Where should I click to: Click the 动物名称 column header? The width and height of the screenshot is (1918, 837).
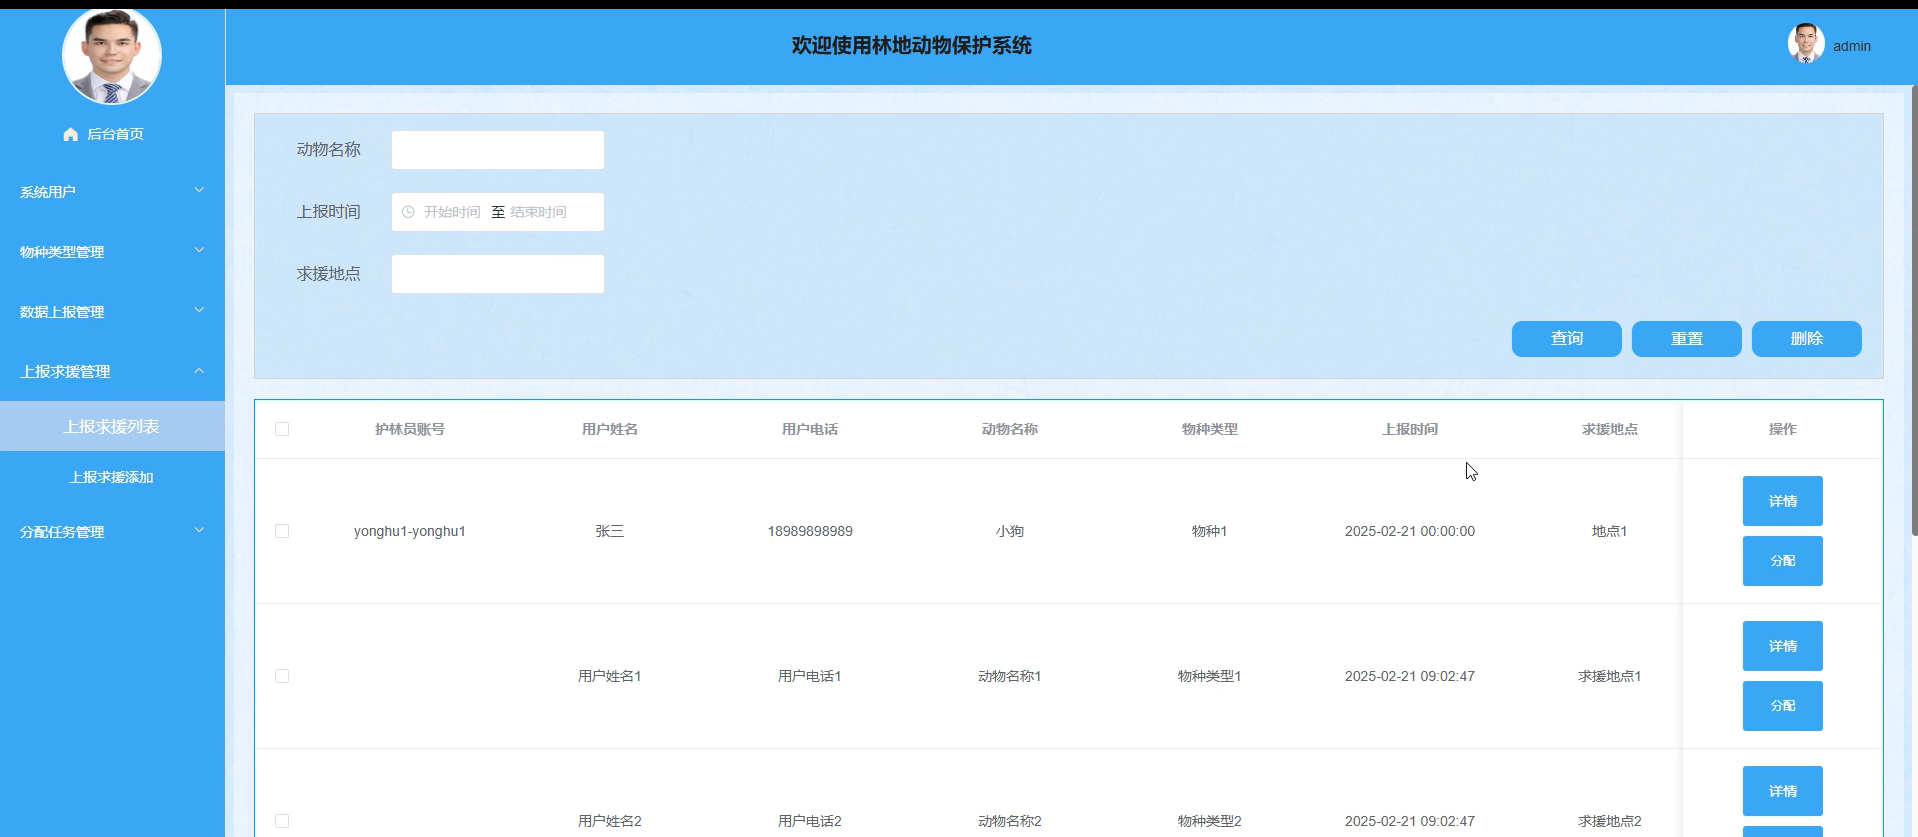pos(1010,429)
